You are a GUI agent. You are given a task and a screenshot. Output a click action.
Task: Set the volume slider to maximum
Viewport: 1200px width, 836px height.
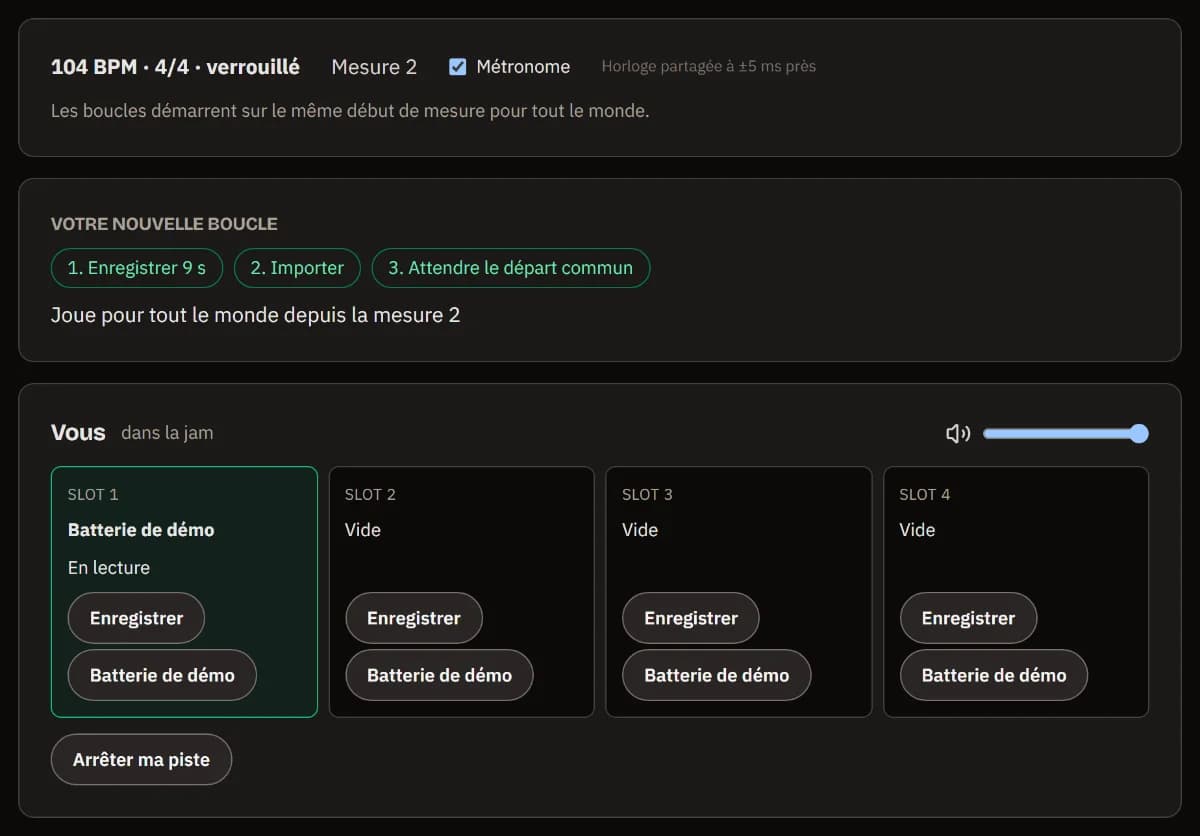[x=1138, y=433]
